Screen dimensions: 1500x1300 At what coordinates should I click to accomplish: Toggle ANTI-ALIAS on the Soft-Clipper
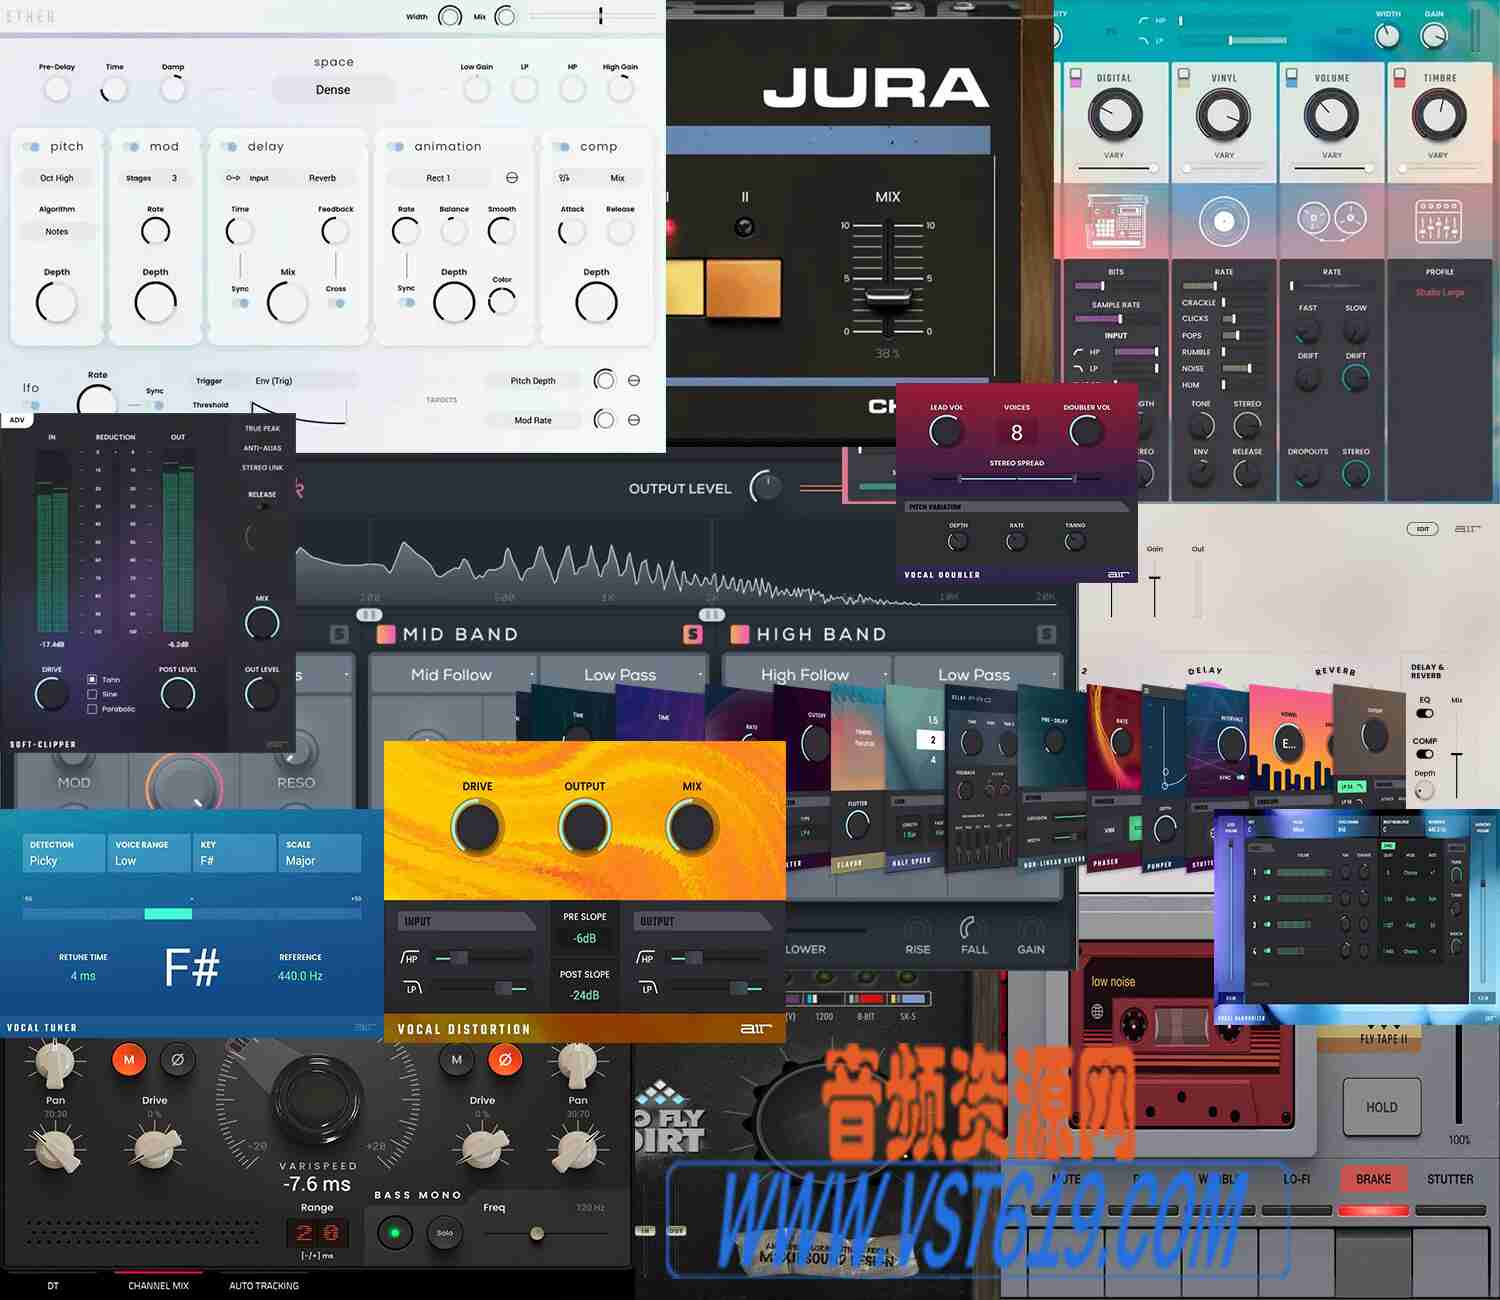[262, 449]
